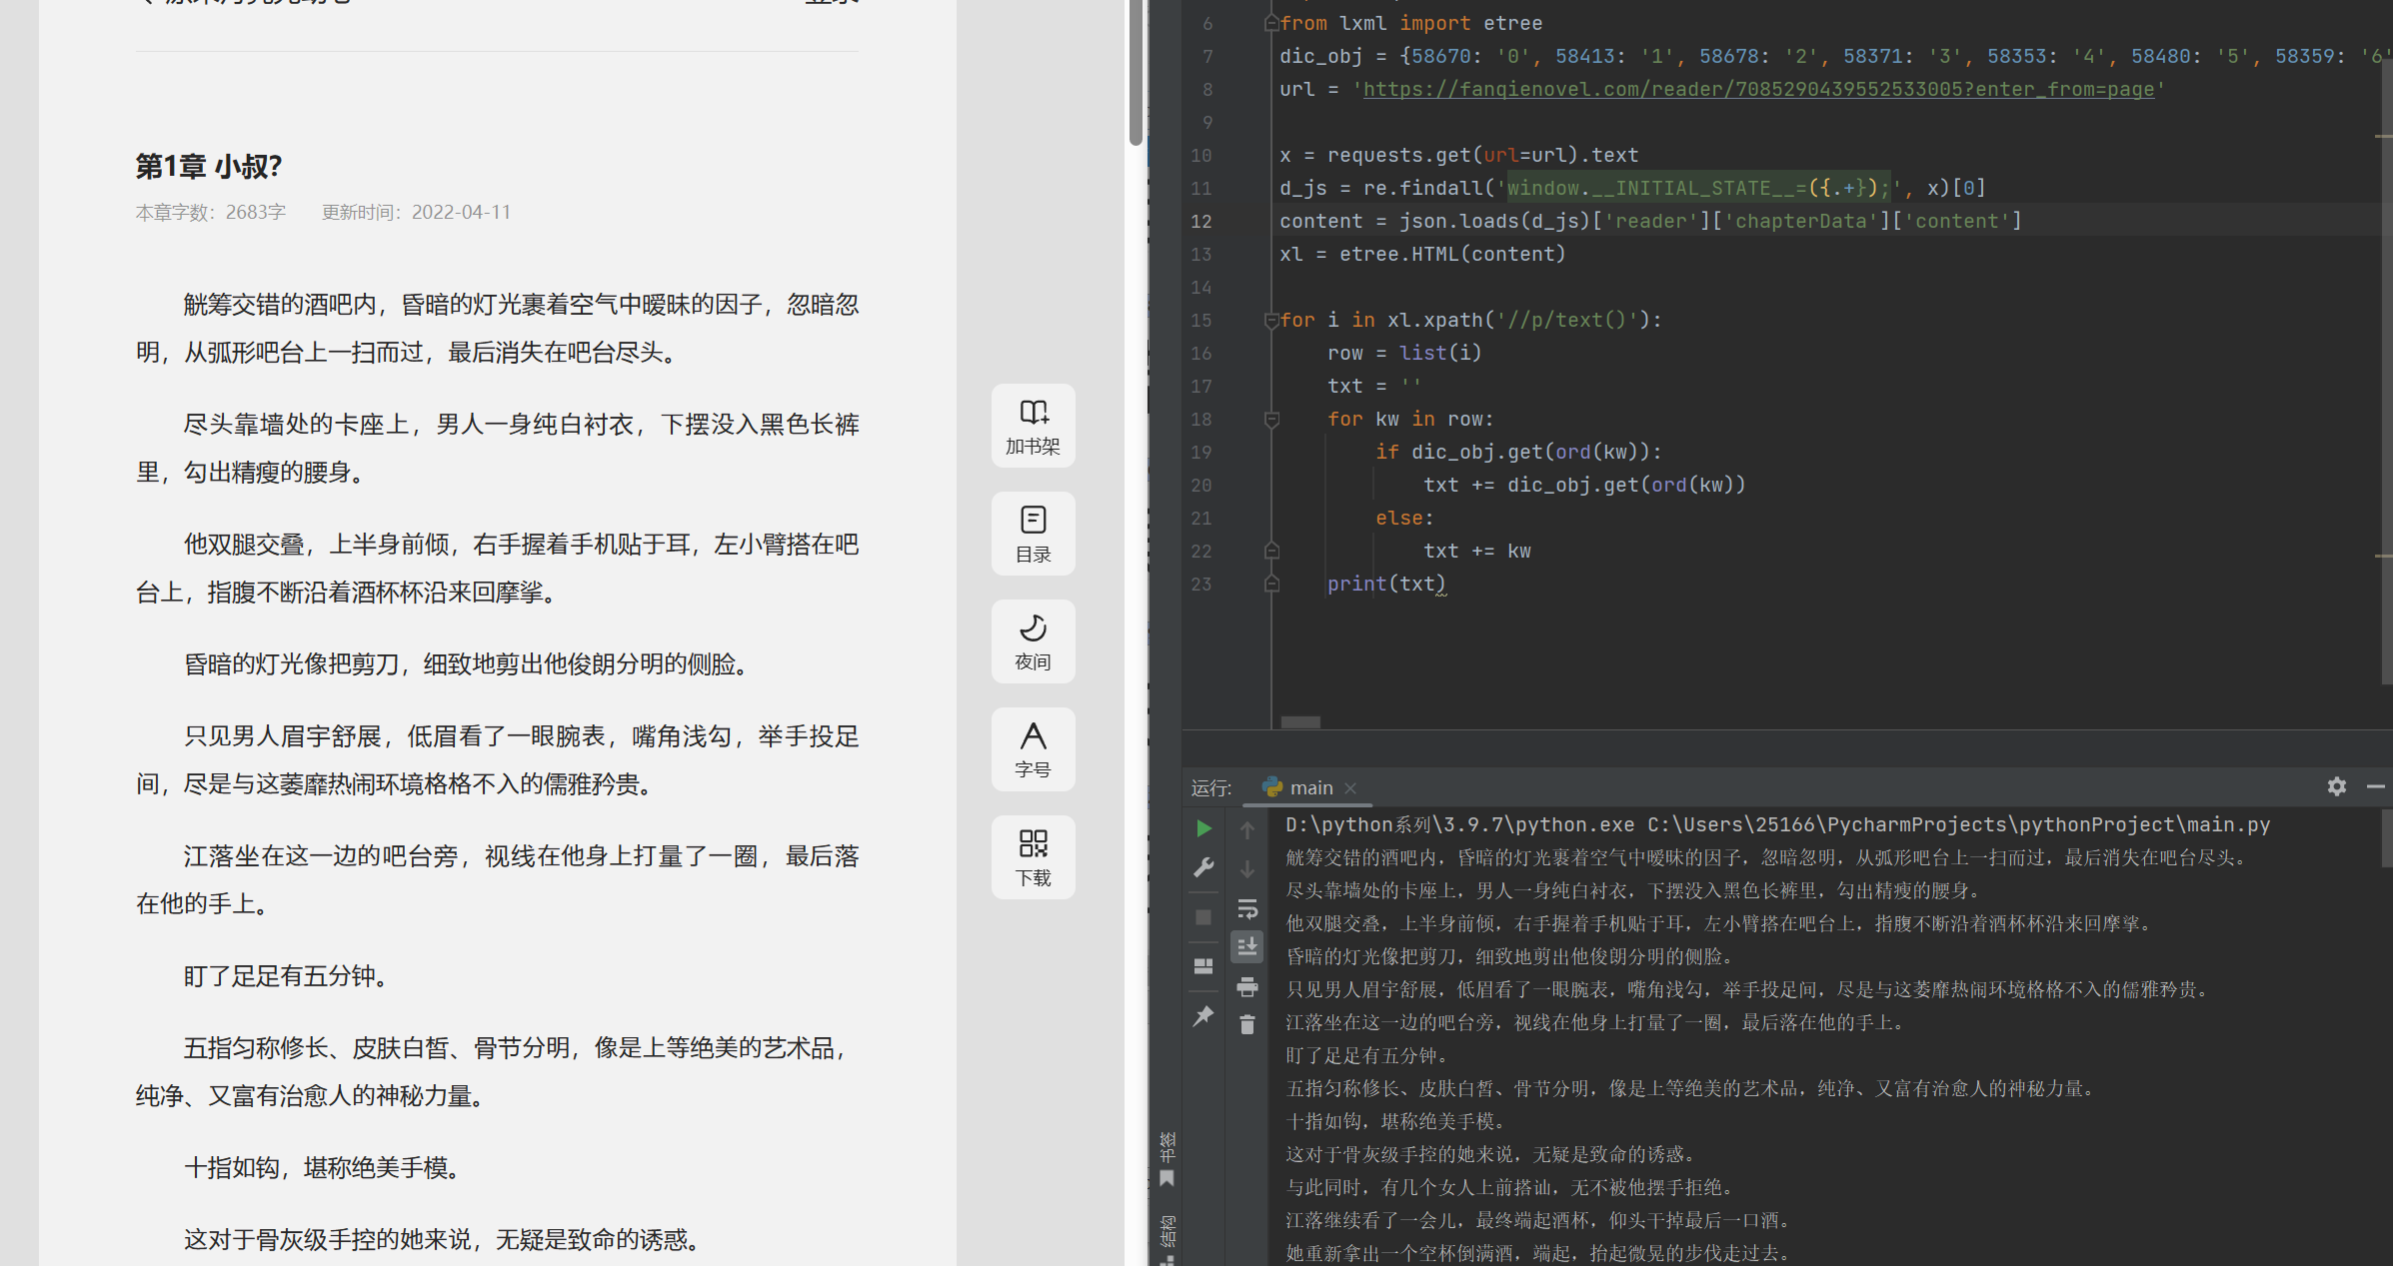This screenshot has height=1266, width=2393.
Task: Click the Restore Layout icon in run panel
Action: coord(1204,966)
